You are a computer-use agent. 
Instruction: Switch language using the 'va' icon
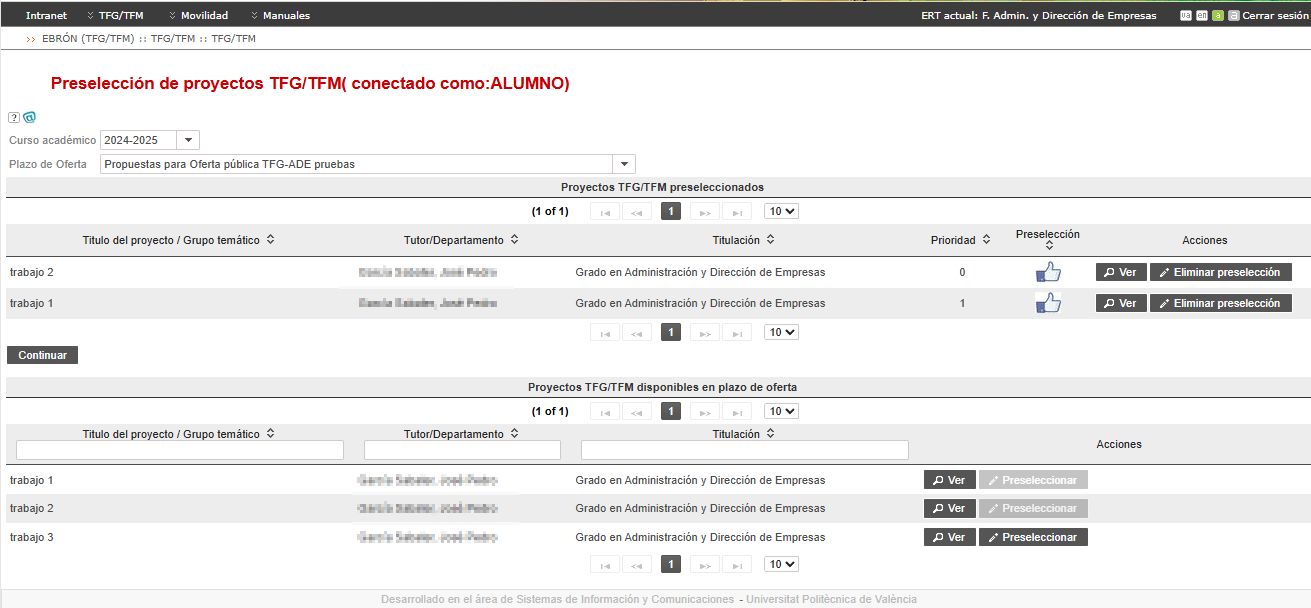tap(1186, 16)
